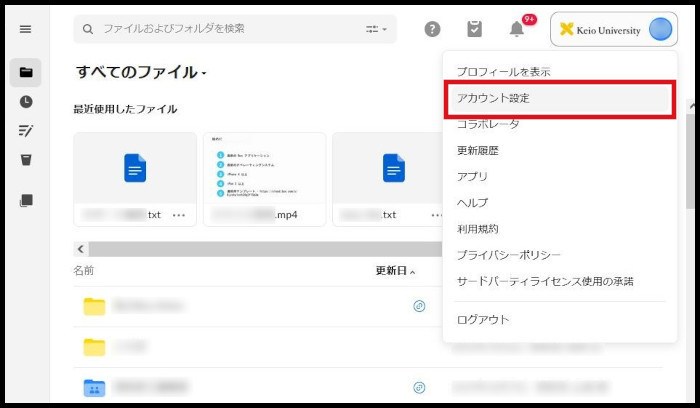Open search filter options dropdown
Viewport: 700px width, 408px height.
(376, 29)
